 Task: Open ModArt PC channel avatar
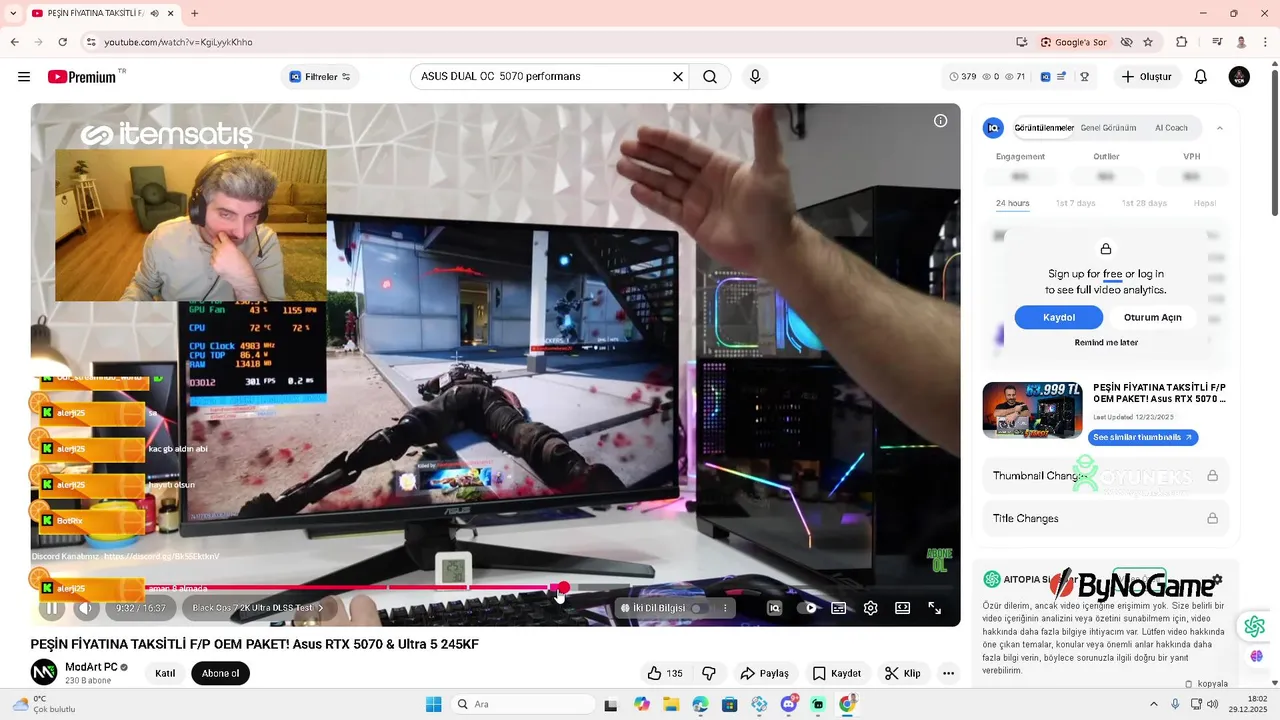(x=44, y=672)
